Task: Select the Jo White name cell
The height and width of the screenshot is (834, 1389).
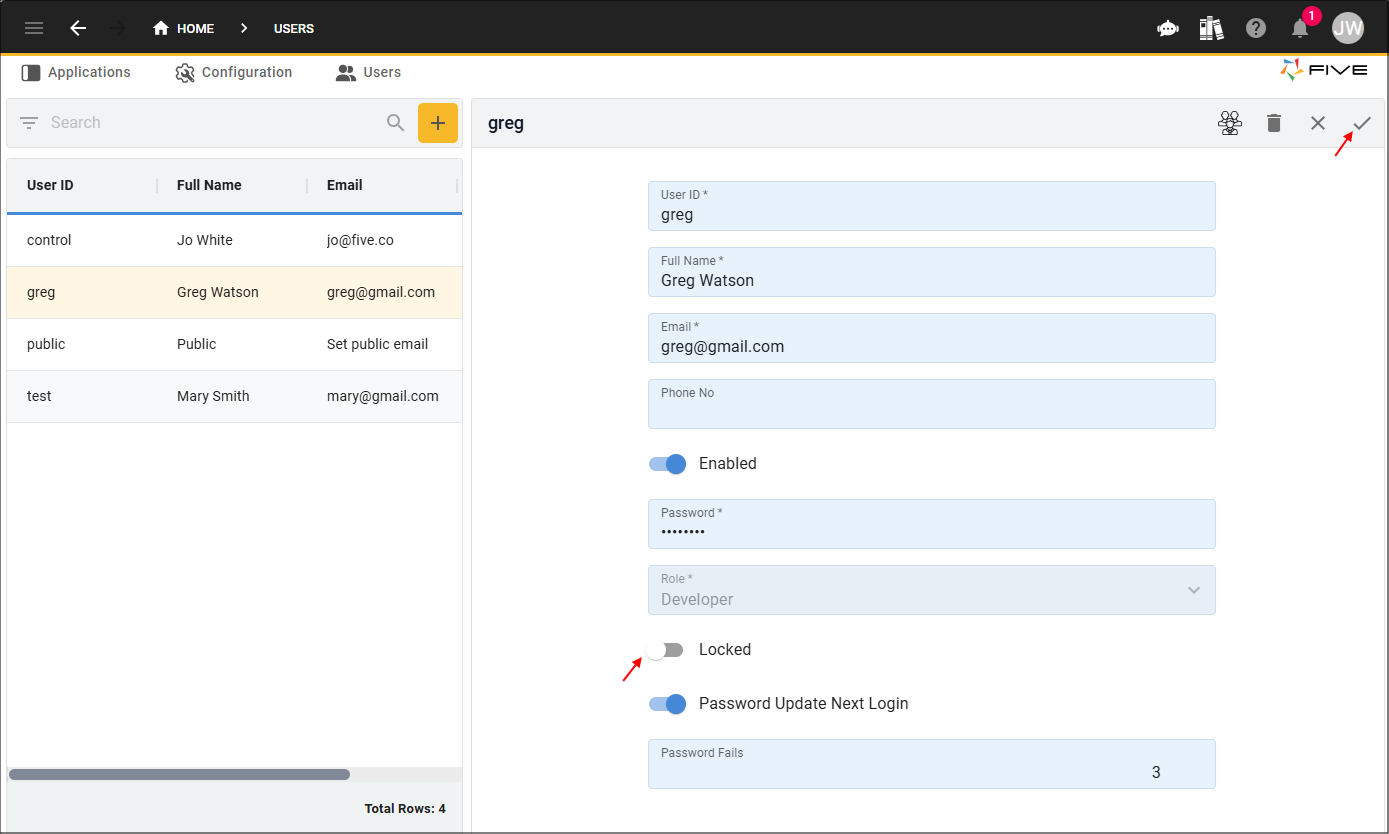Action: [205, 240]
